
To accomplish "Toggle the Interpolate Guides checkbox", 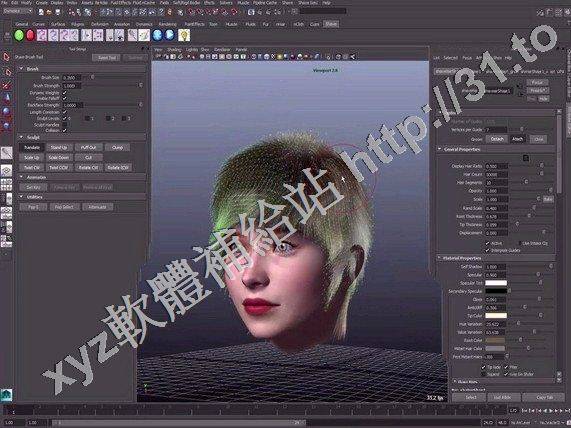I will tap(488, 250).
